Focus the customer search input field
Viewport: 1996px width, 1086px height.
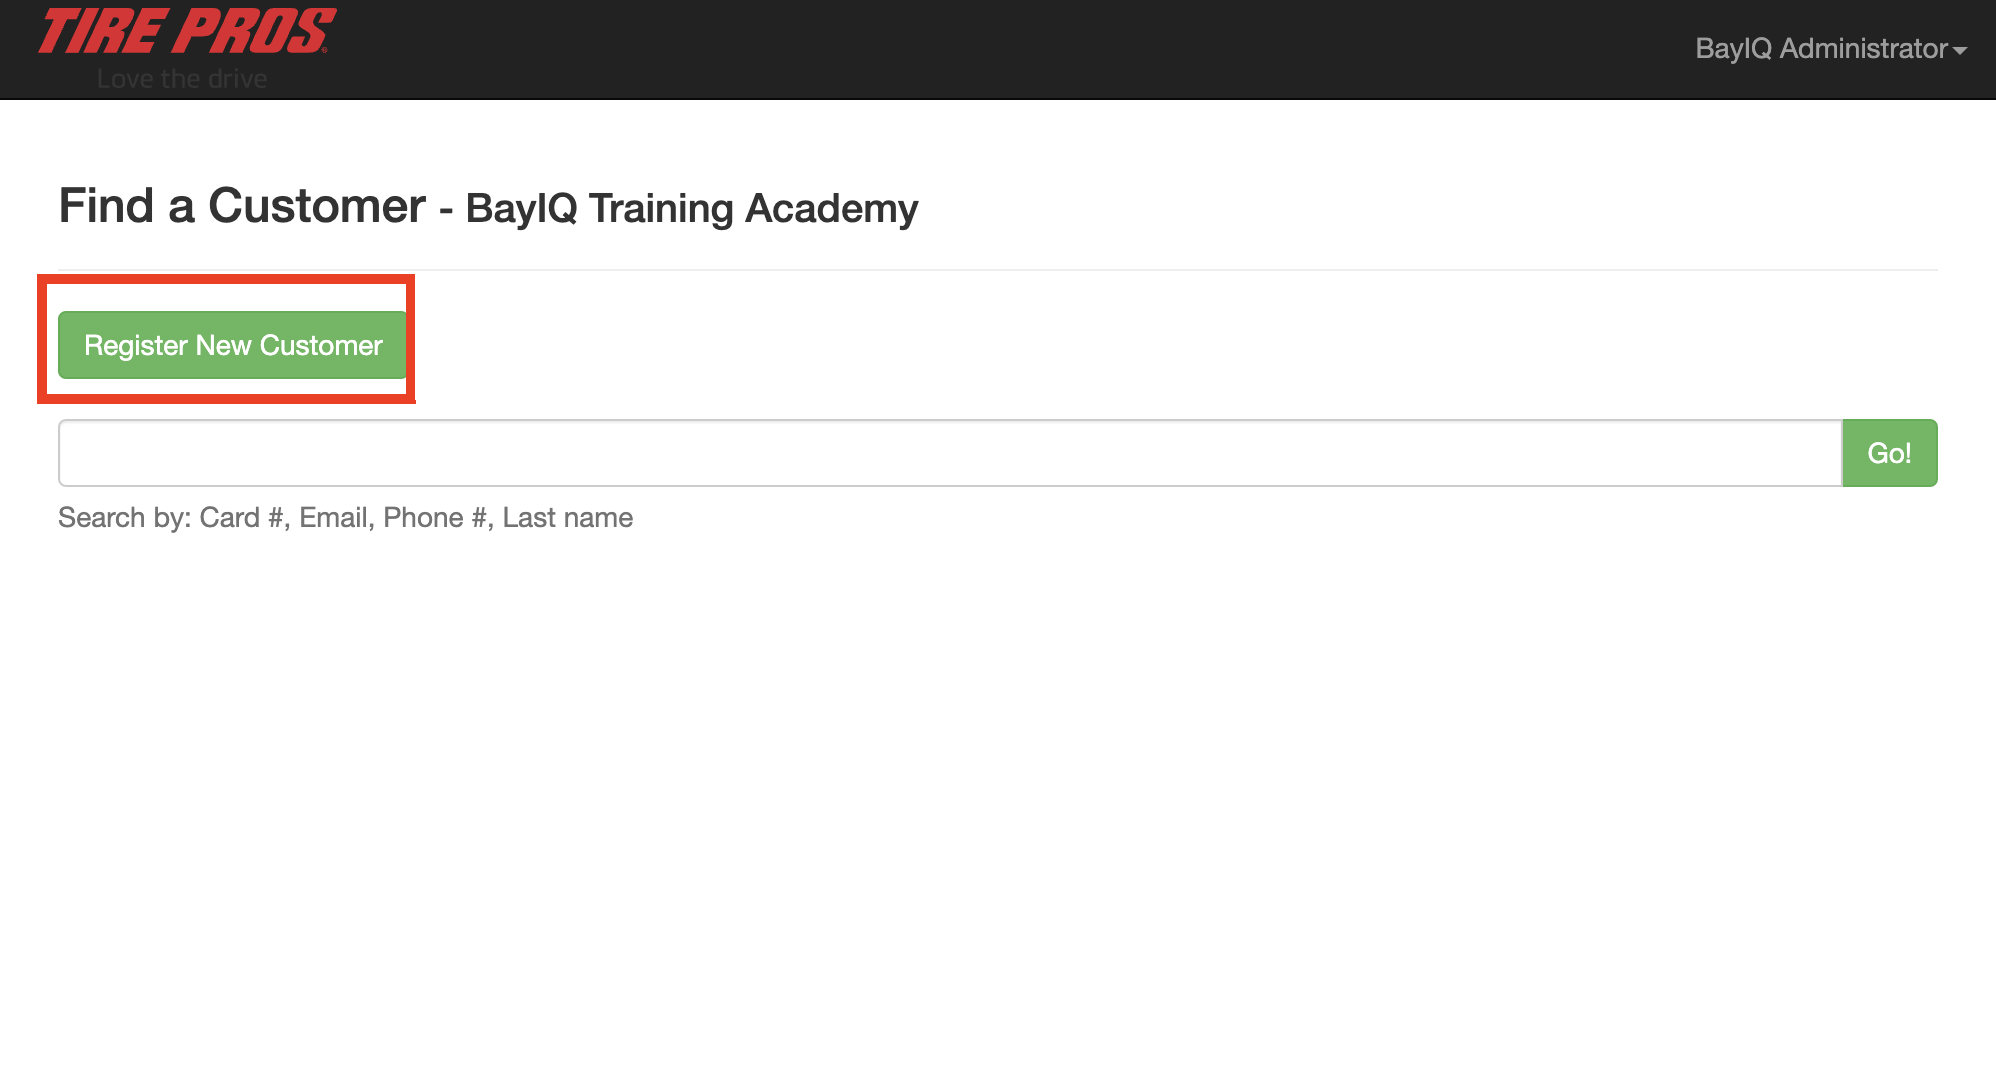coord(950,453)
